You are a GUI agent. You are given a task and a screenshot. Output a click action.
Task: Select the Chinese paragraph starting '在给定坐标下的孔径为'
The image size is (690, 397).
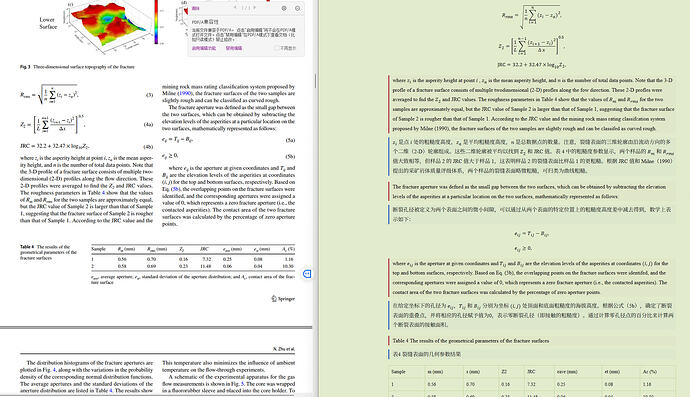point(532,315)
